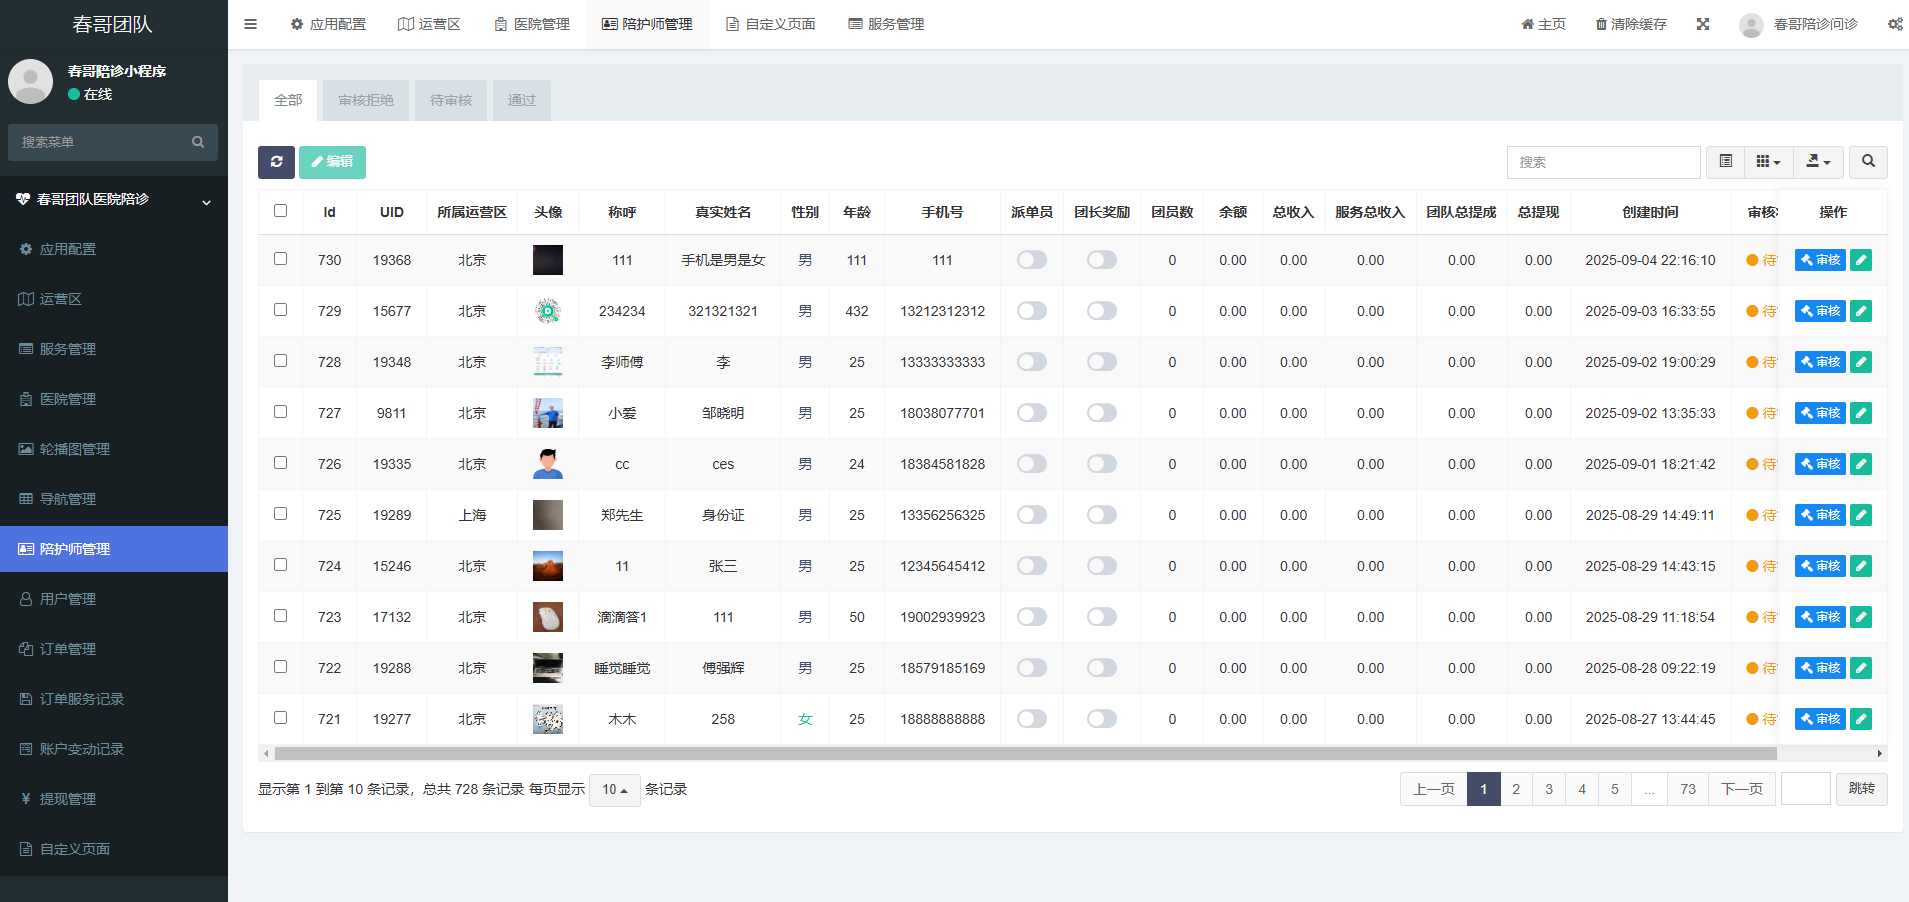Open settings gears icon at top right

[1895, 24]
